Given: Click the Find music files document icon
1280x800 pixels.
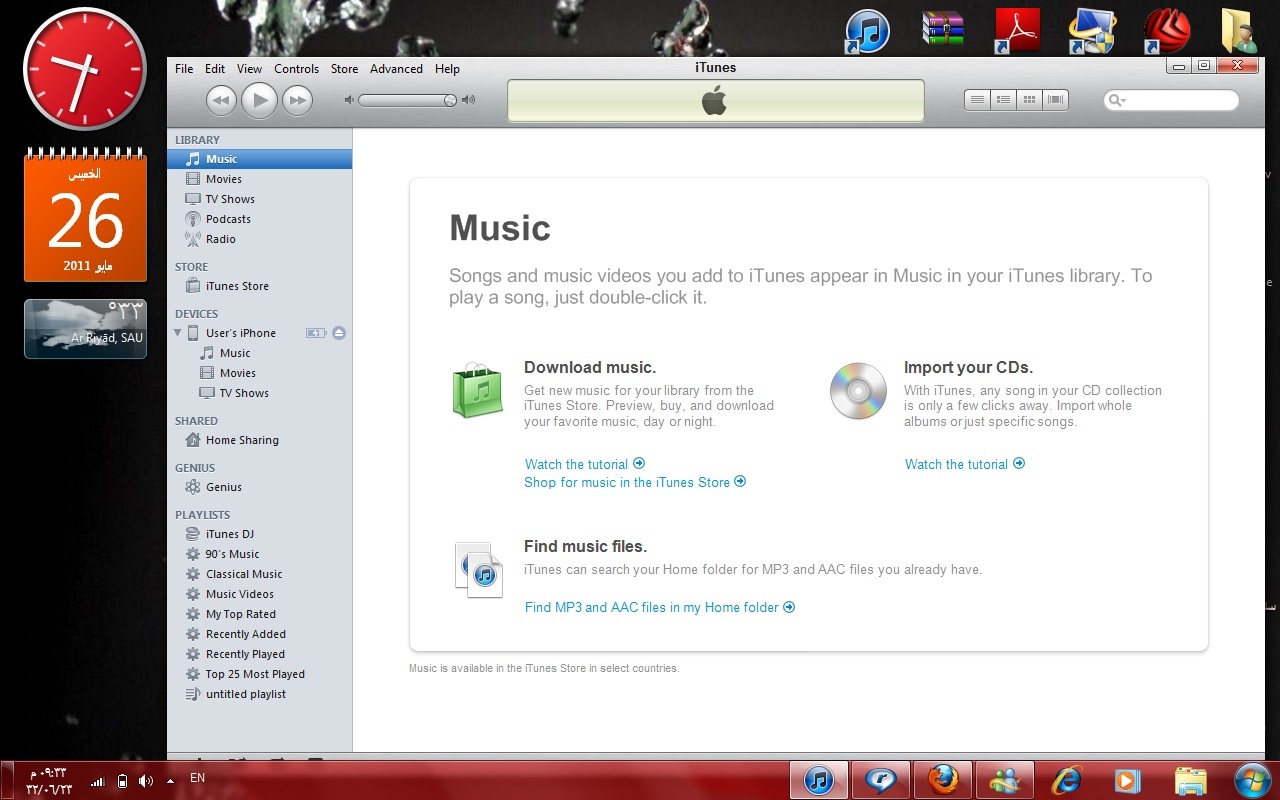Looking at the screenshot, I should (x=478, y=570).
